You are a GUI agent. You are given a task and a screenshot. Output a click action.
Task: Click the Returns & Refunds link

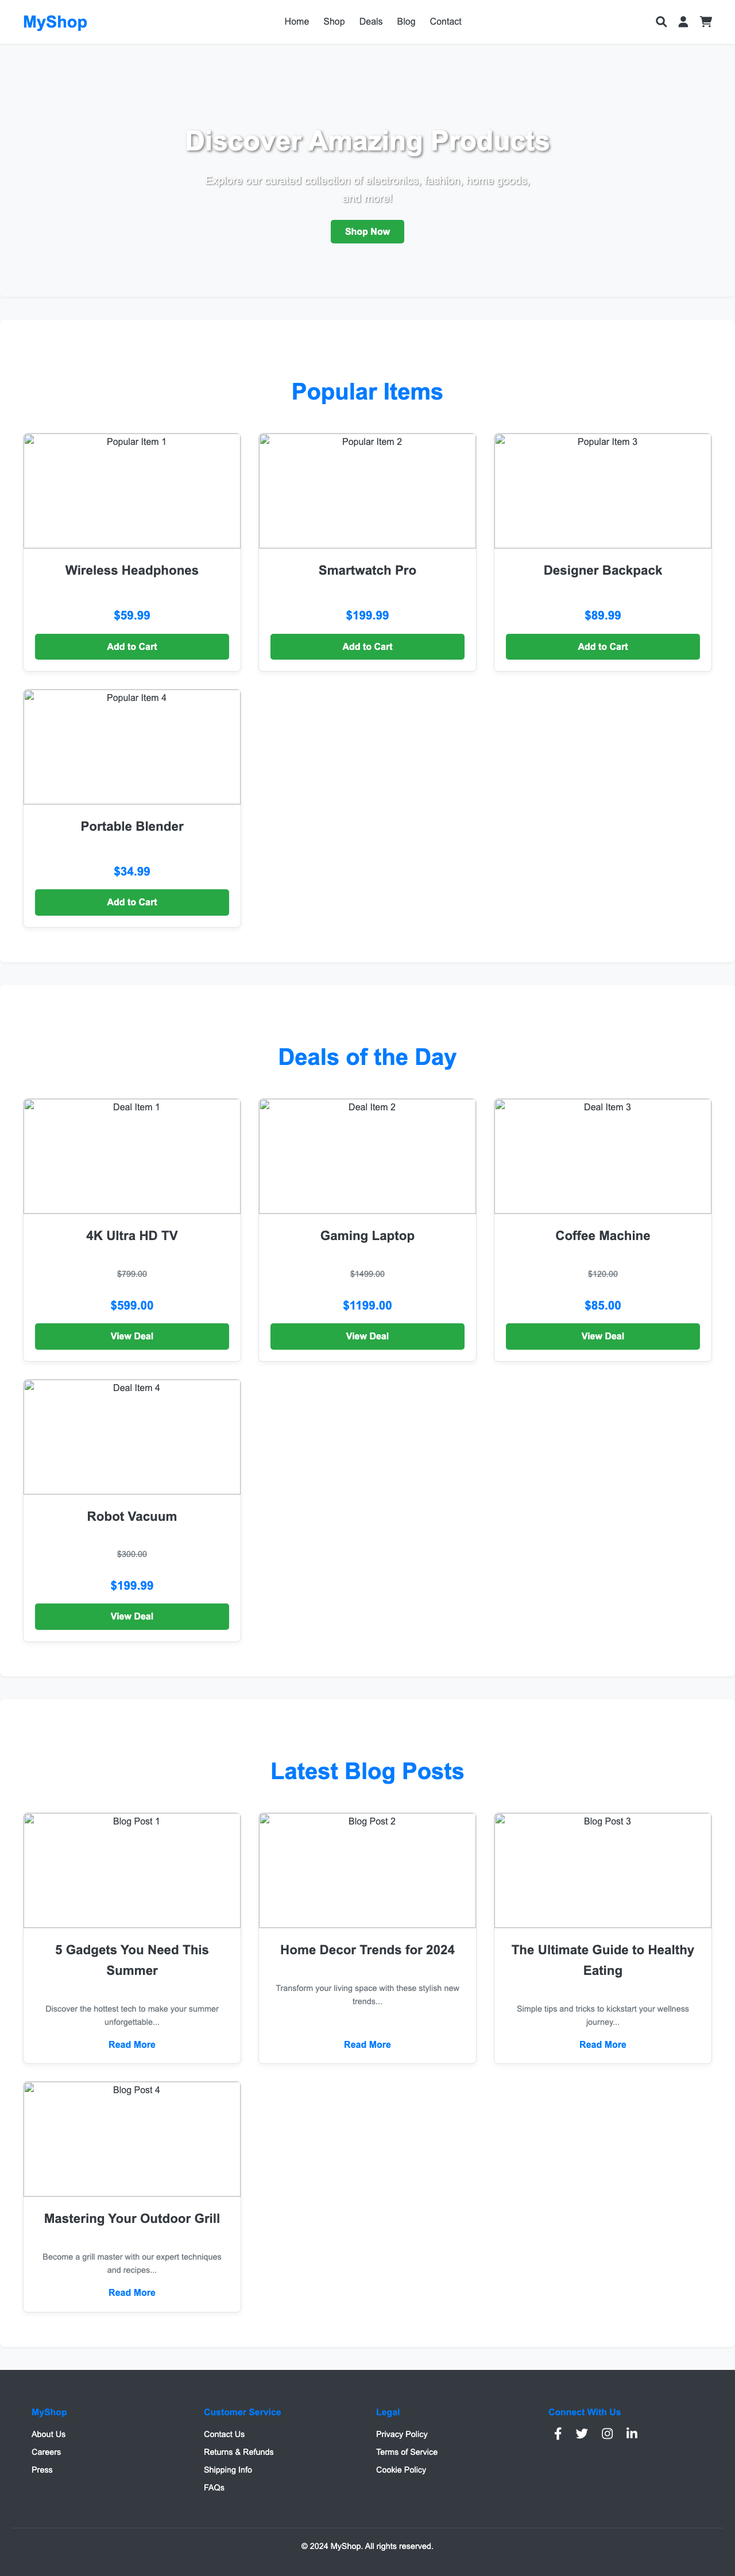coord(238,2452)
